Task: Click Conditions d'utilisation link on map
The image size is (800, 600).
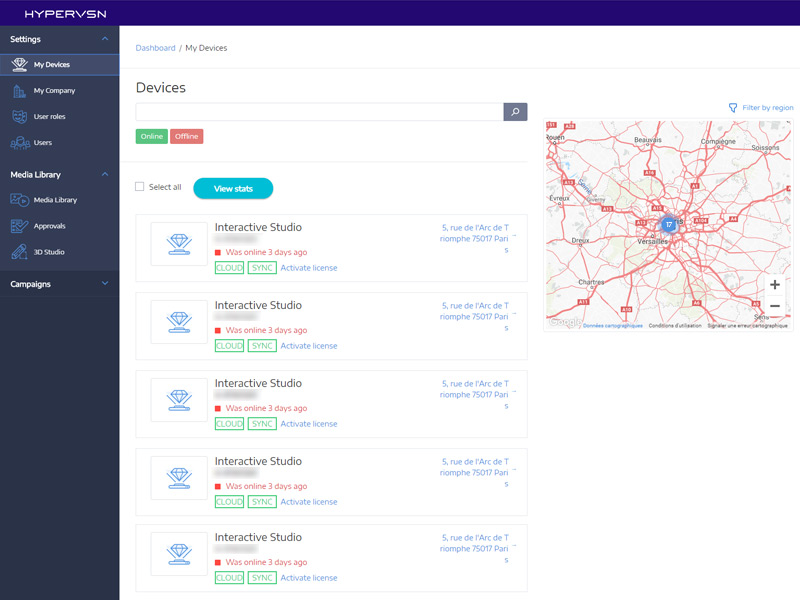Action: [674, 326]
